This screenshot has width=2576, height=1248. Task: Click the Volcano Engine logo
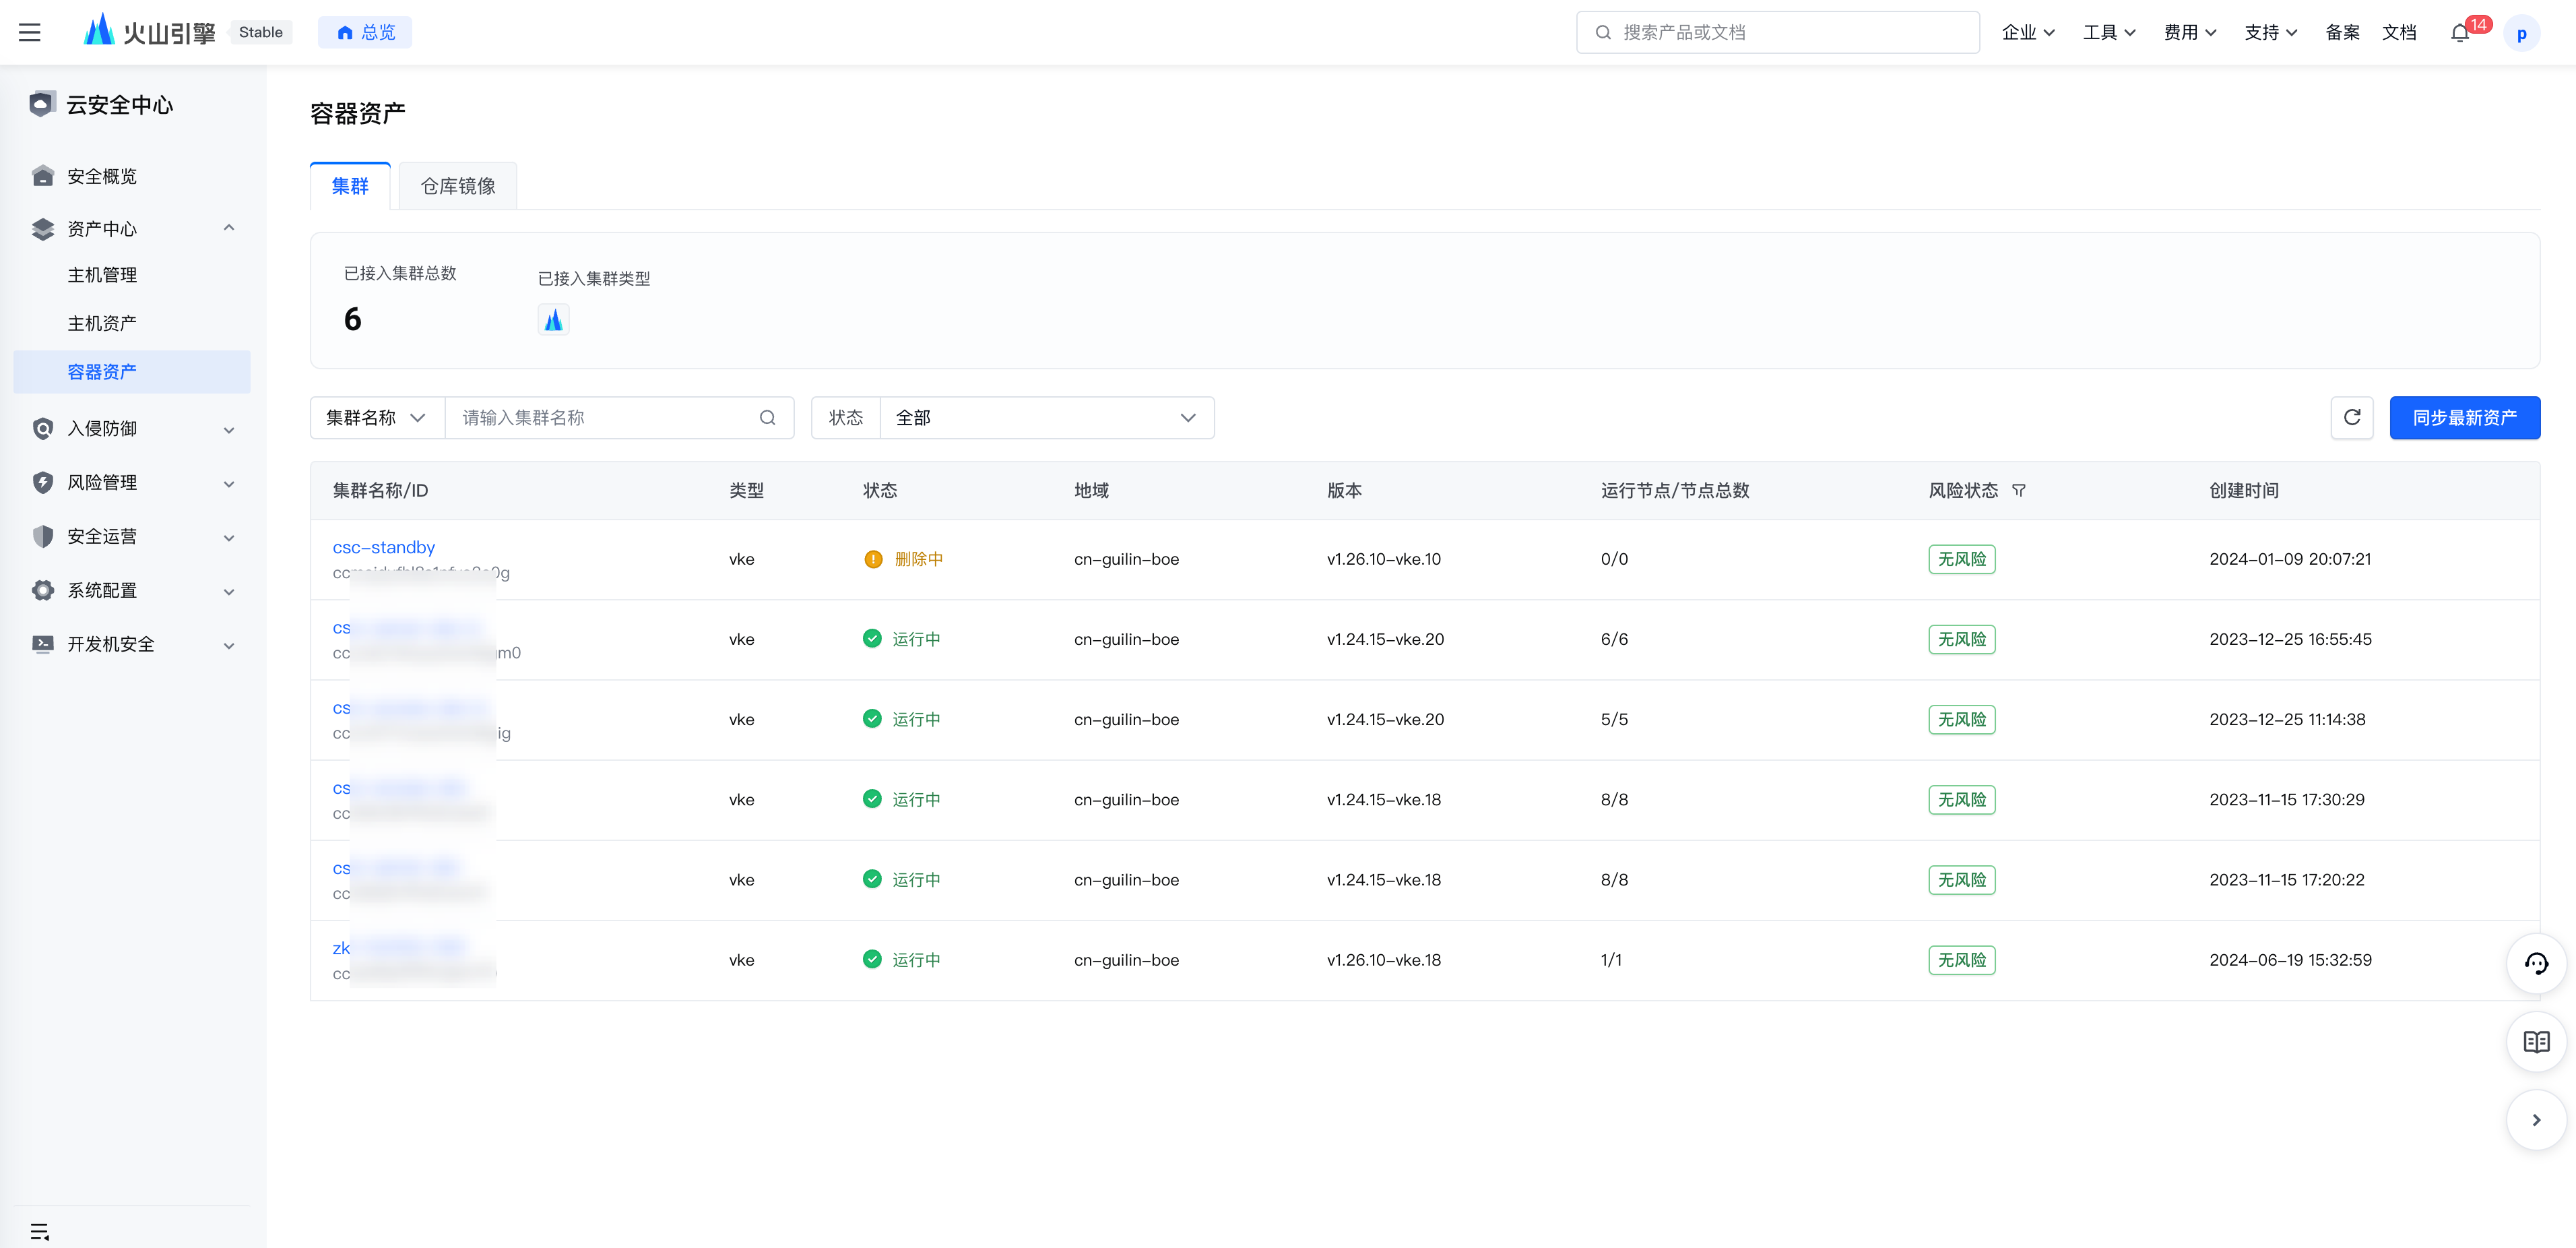coord(149,31)
